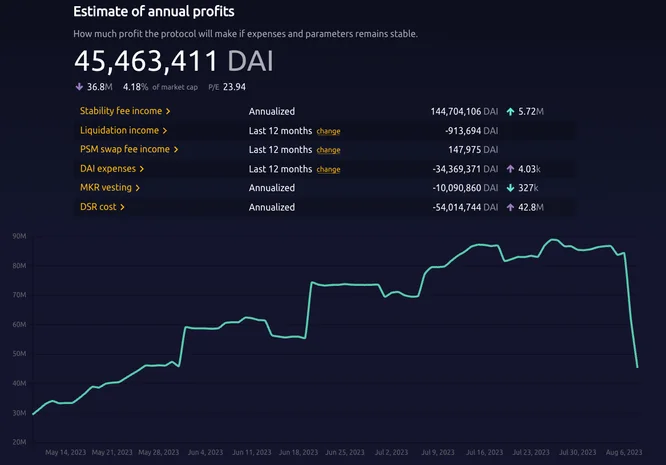Click the chart line's final drop endpoint
The width and height of the screenshot is (666, 465).
pos(638,367)
